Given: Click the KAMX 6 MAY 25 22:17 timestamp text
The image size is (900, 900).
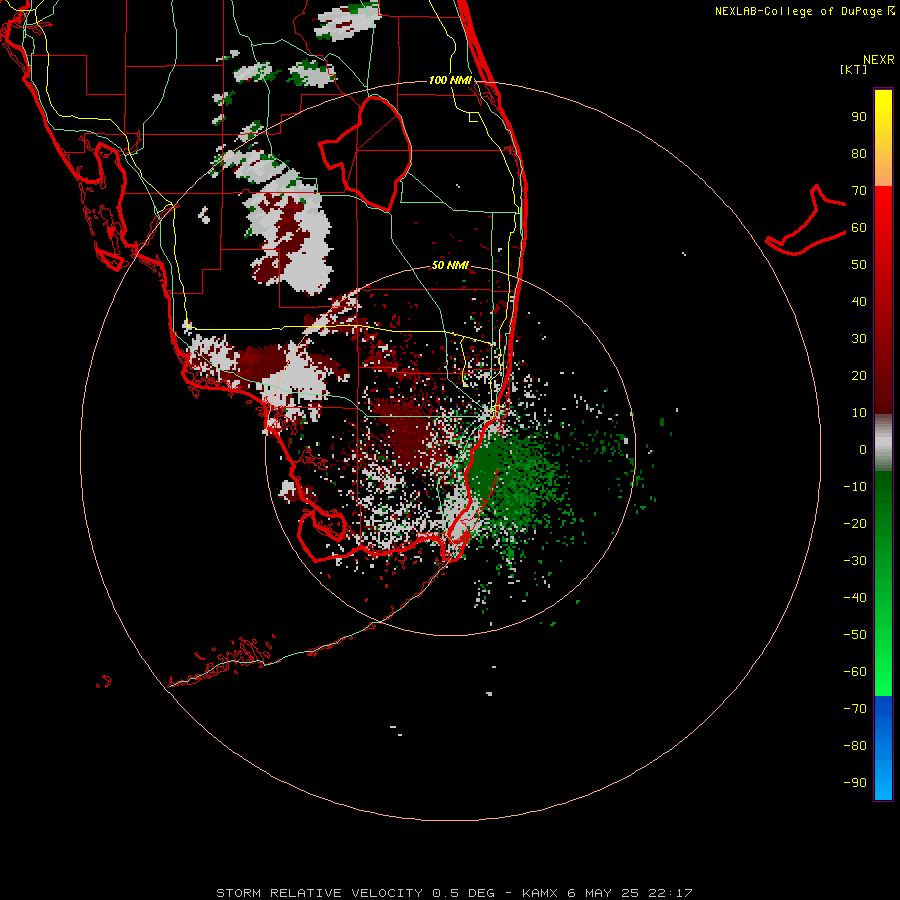Looking at the screenshot, I should tap(607, 893).
